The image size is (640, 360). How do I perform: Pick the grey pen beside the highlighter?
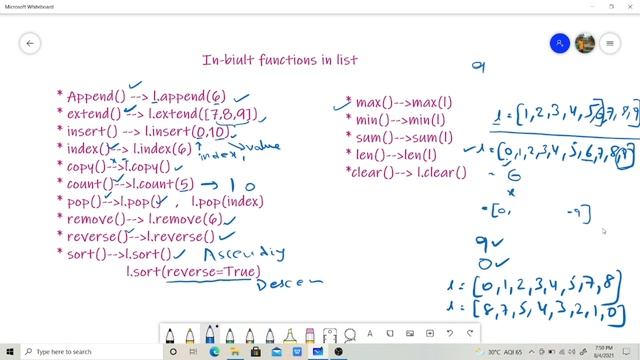coord(270,335)
